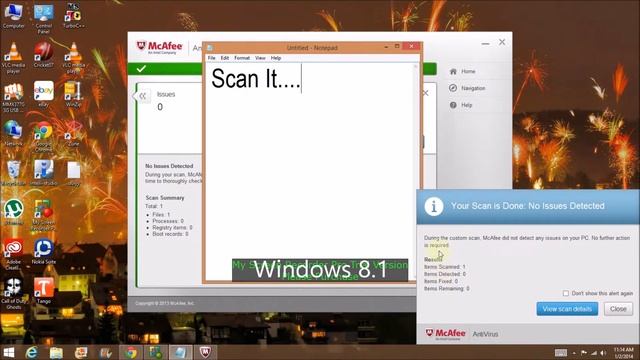This screenshot has width=640, height=360.
Task: Close the McAfee scan alert popup
Action: pos(618,309)
